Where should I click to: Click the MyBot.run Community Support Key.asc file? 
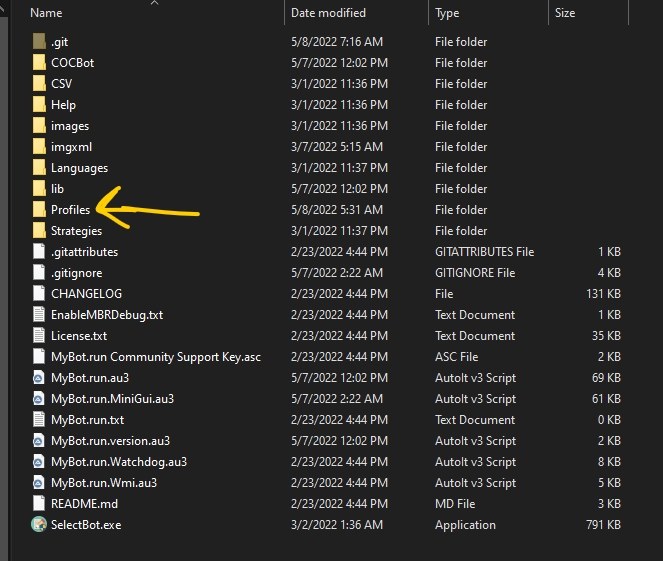tap(155, 357)
